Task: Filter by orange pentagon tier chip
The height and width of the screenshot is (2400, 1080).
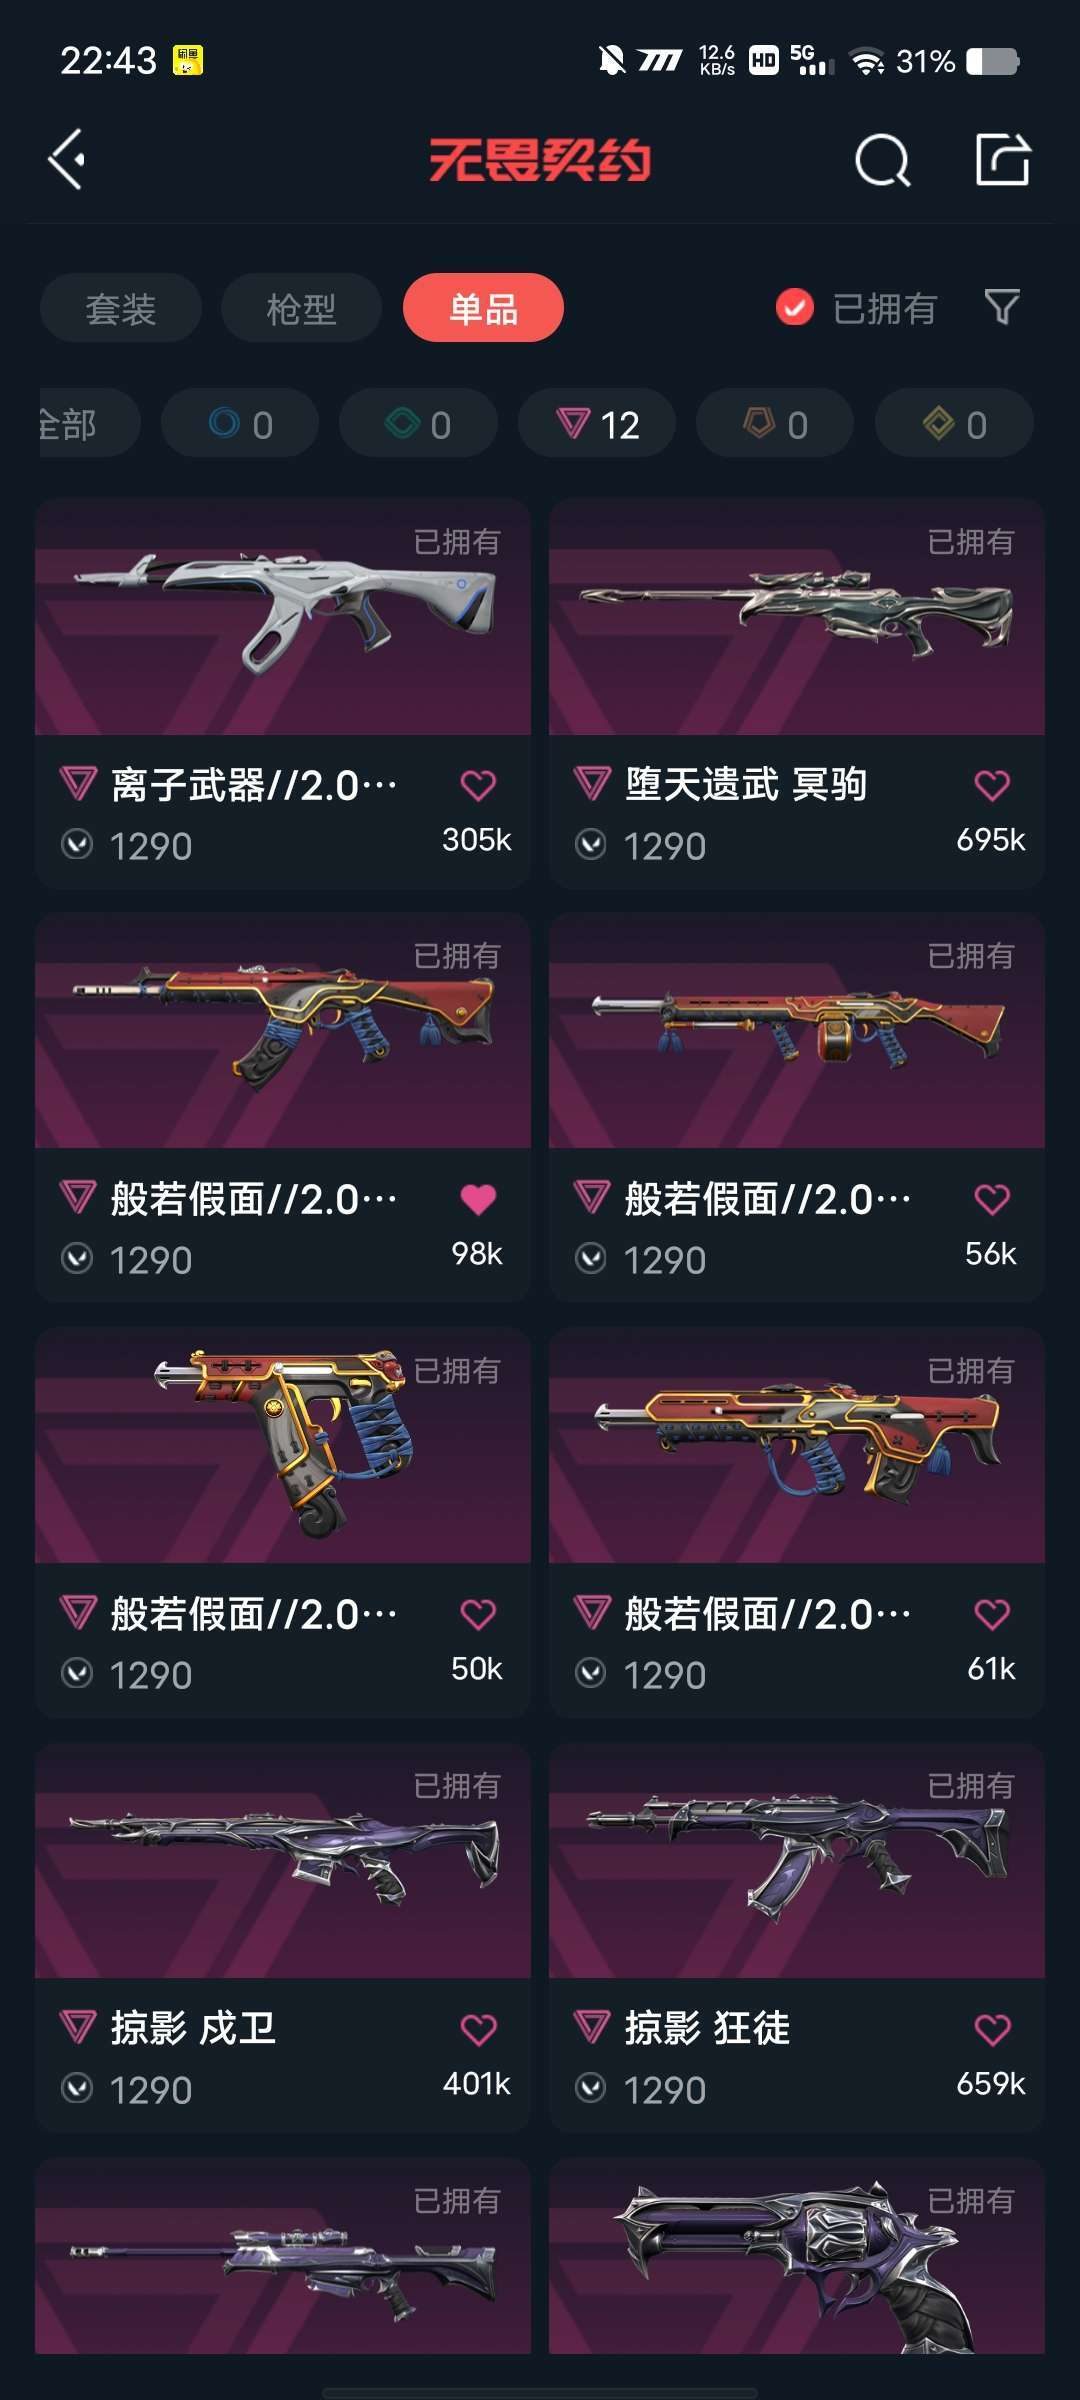Action: click(x=775, y=424)
